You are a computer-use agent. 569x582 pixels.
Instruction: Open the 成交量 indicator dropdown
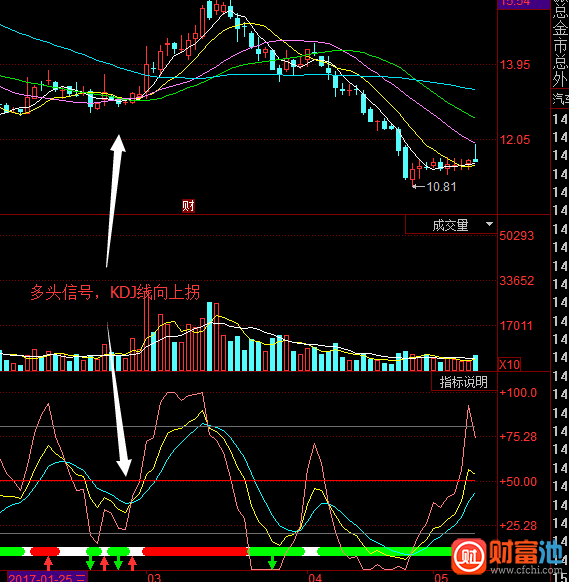pyautogui.click(x=451, y=225)
